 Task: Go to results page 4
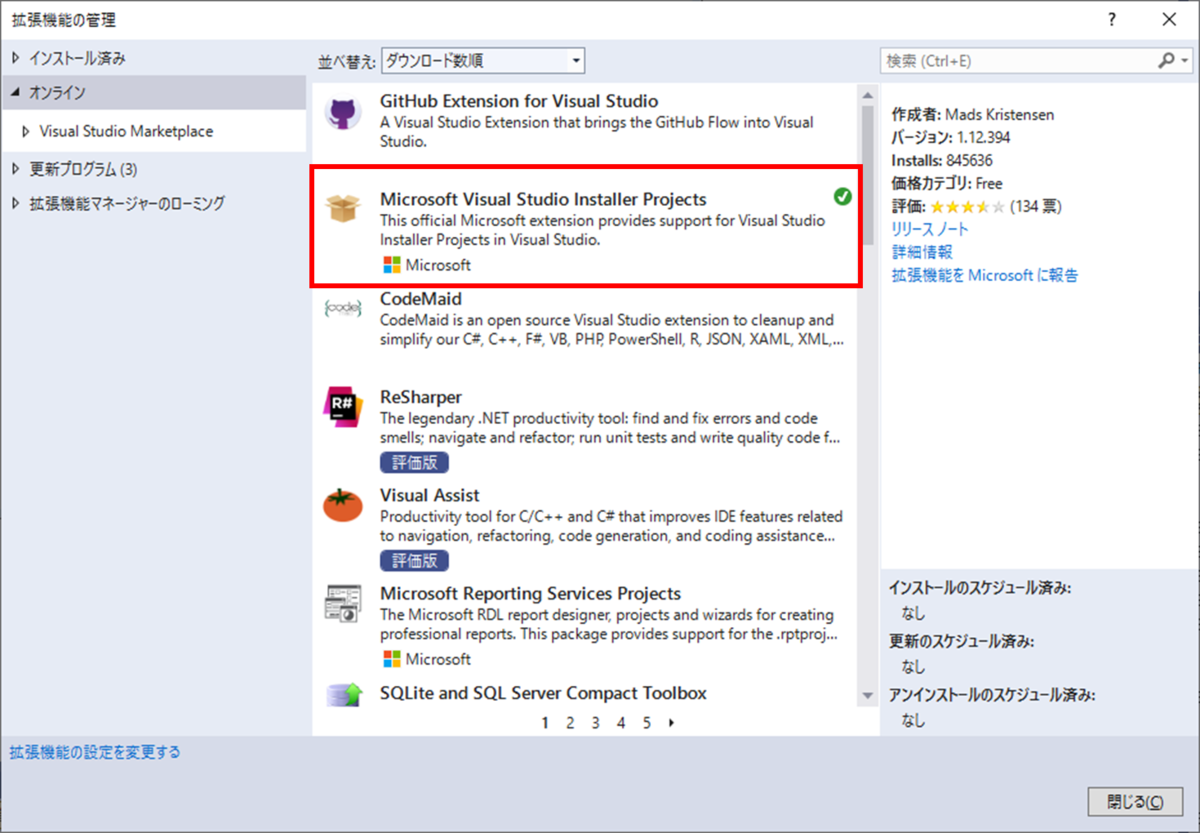[621, 722]
